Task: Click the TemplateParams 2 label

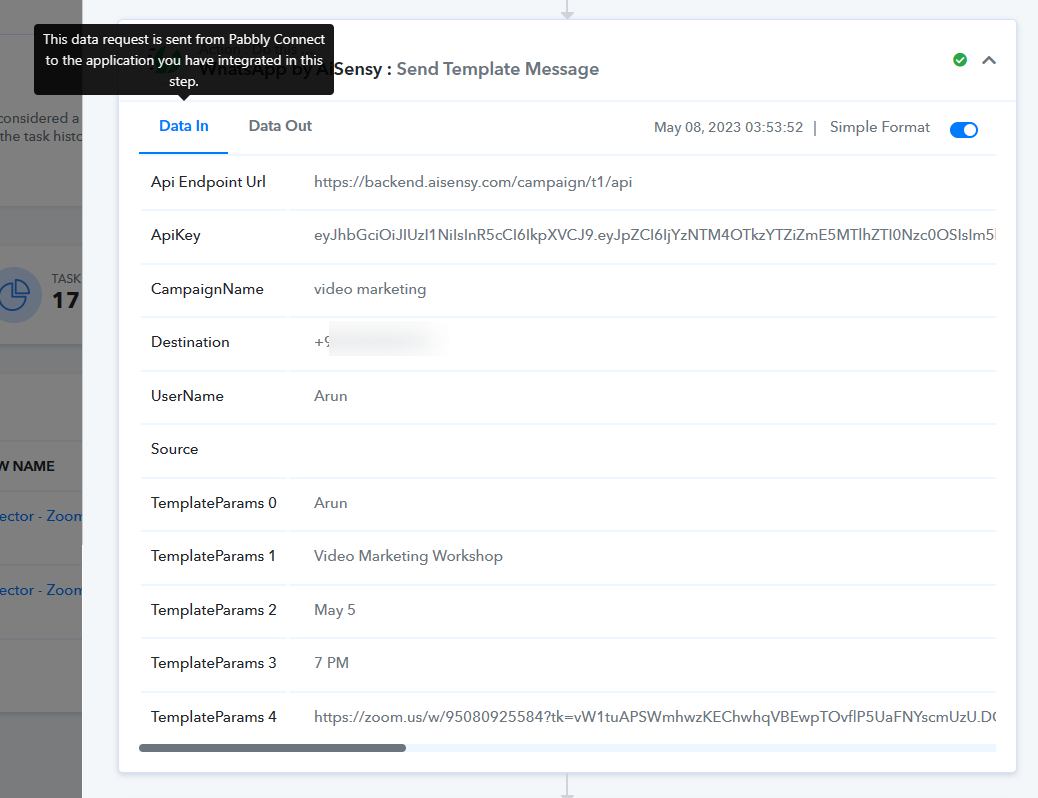Action: (213, 610)
